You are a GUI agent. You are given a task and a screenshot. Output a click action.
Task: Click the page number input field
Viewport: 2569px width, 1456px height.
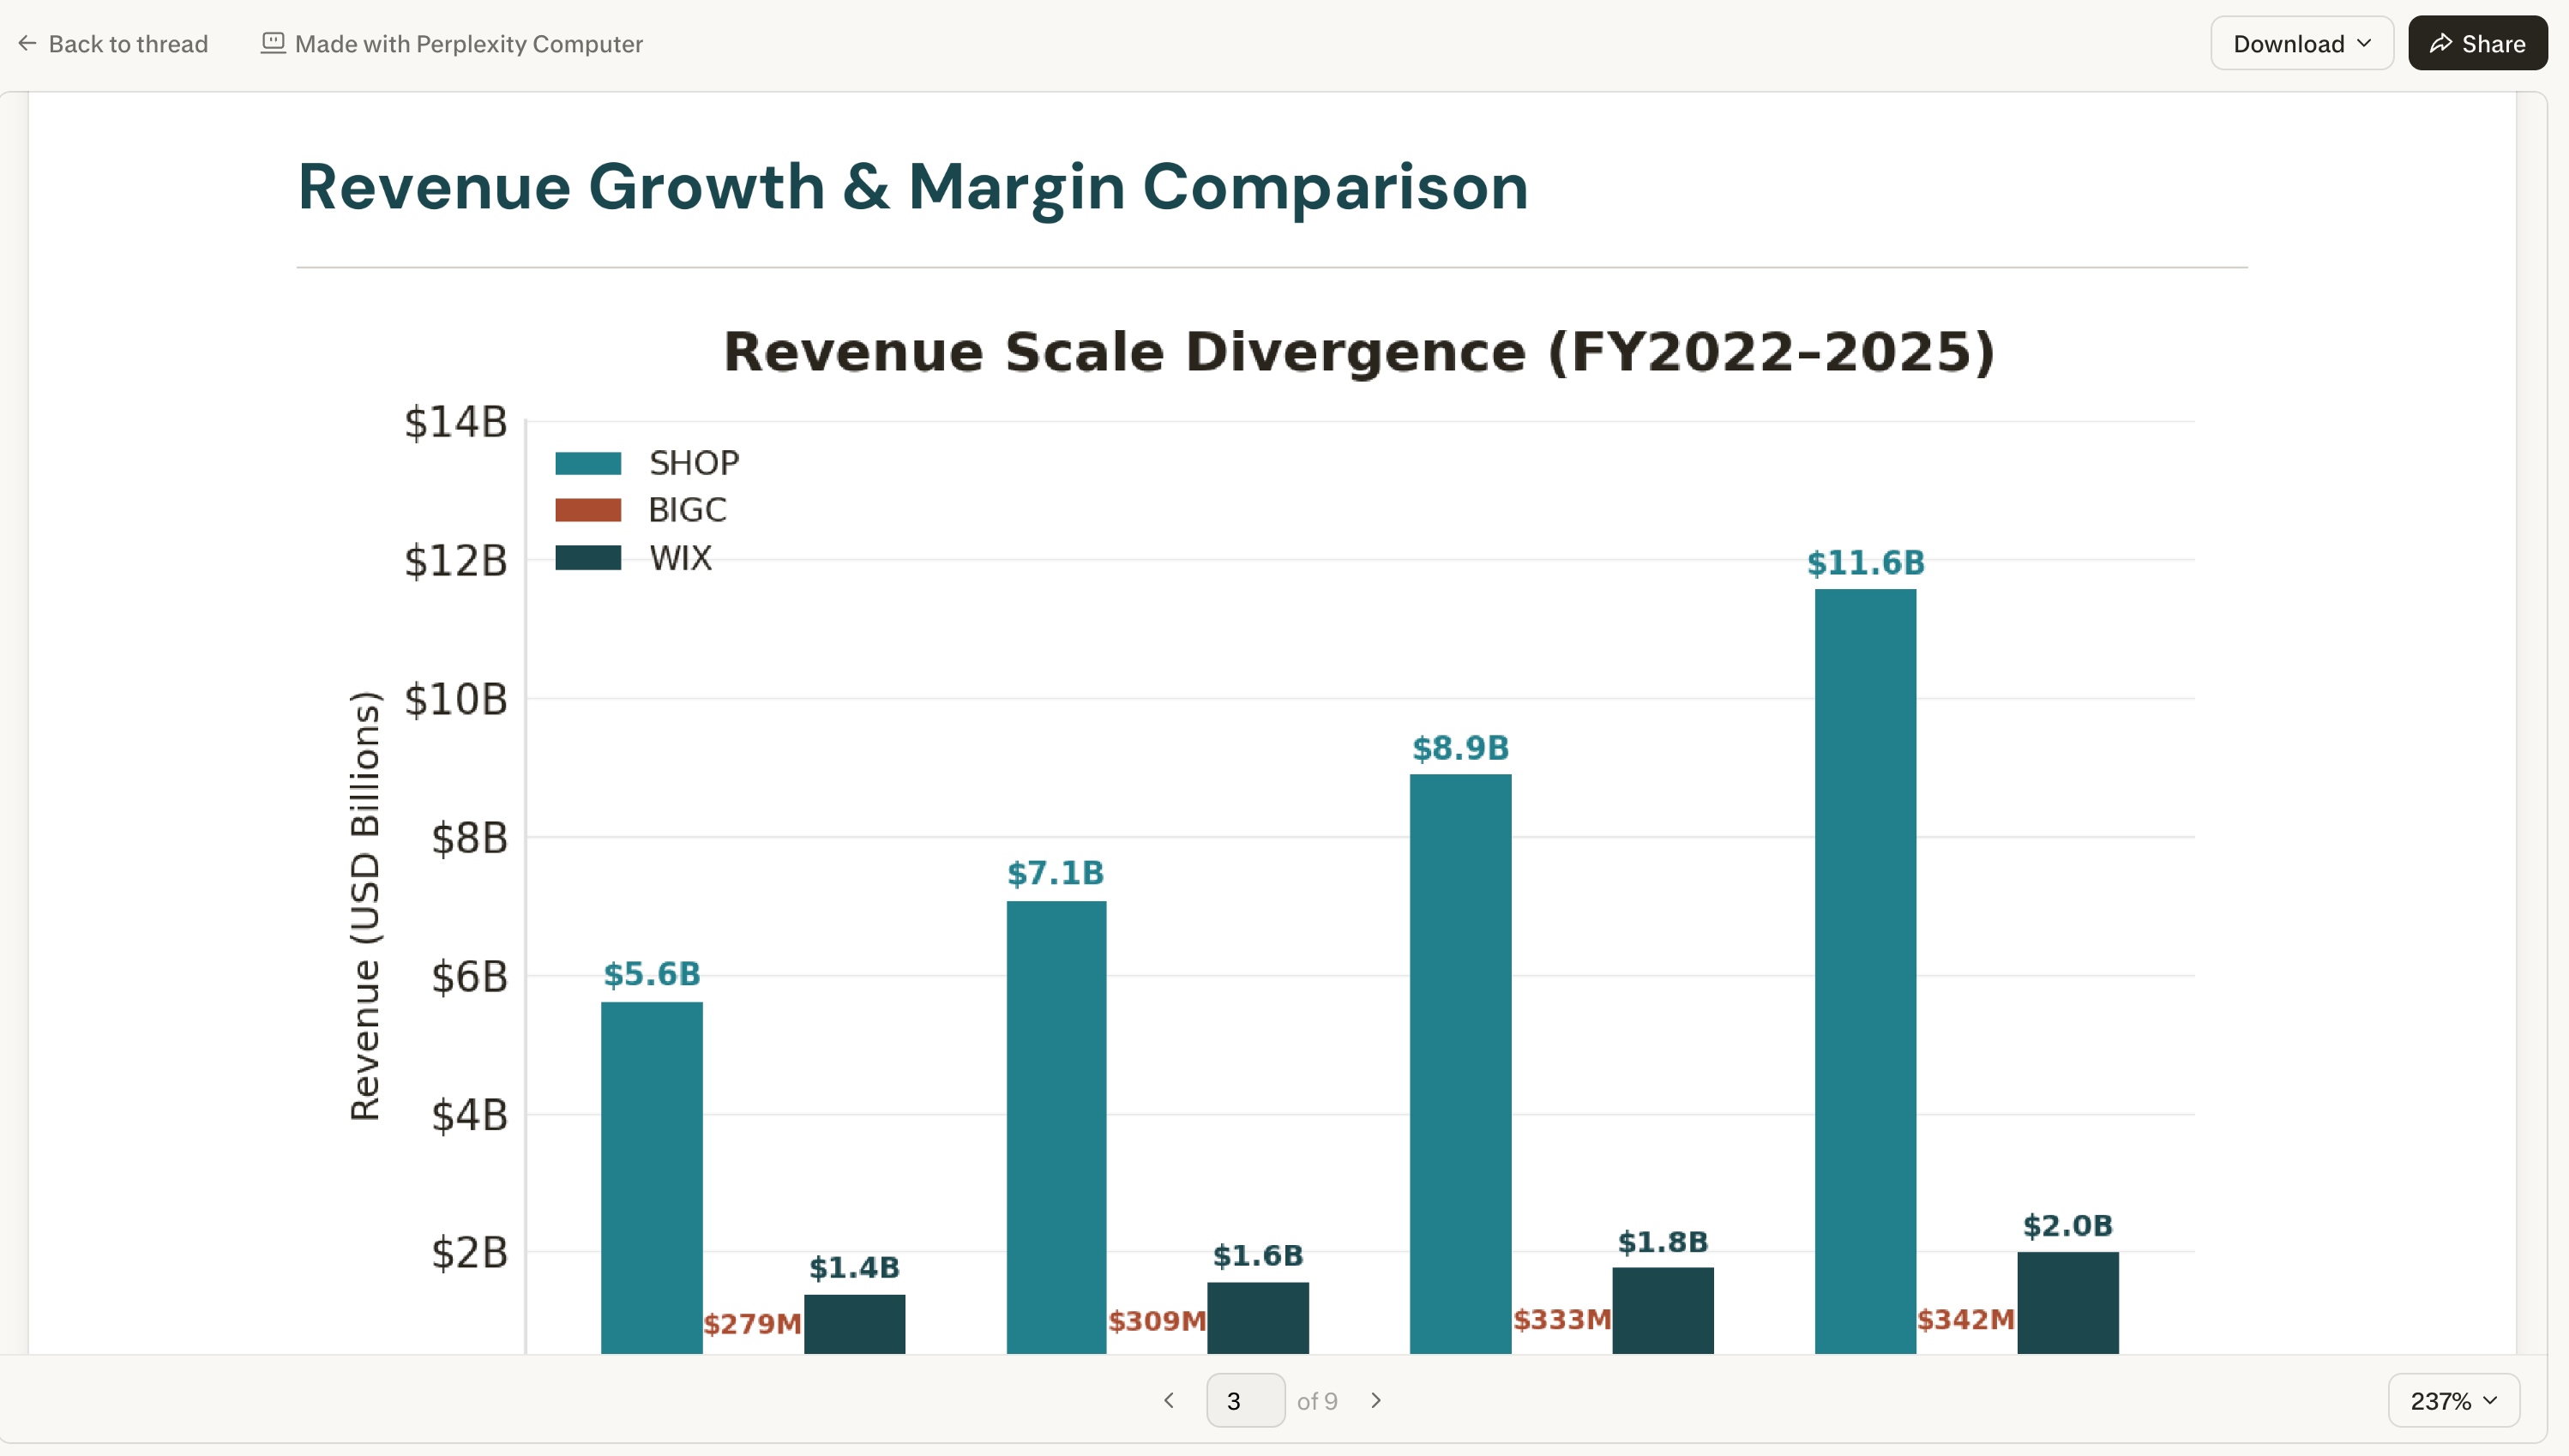click(1245, 1400)
